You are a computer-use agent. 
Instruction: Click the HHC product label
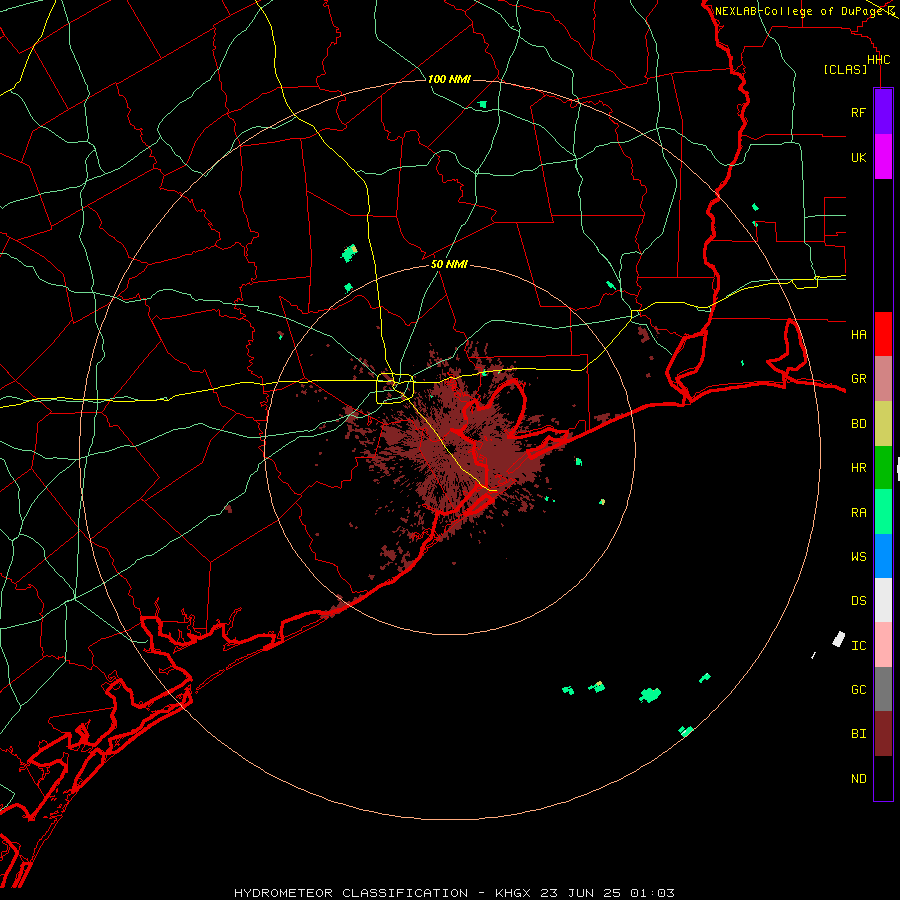pos(878,60)
